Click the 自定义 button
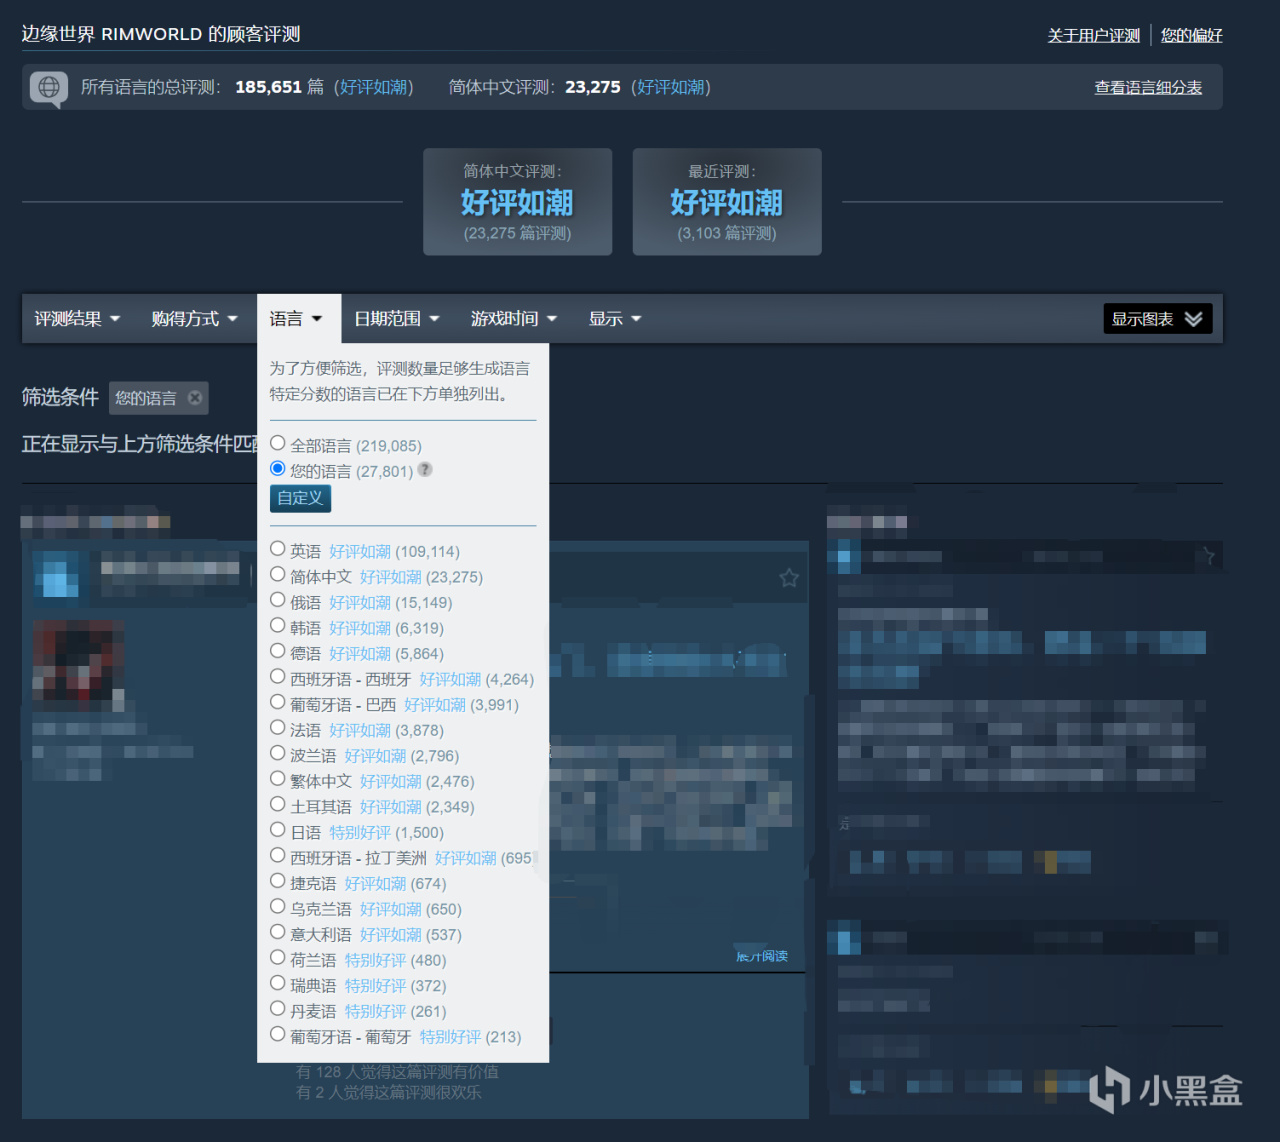 (x=300, y=498)
